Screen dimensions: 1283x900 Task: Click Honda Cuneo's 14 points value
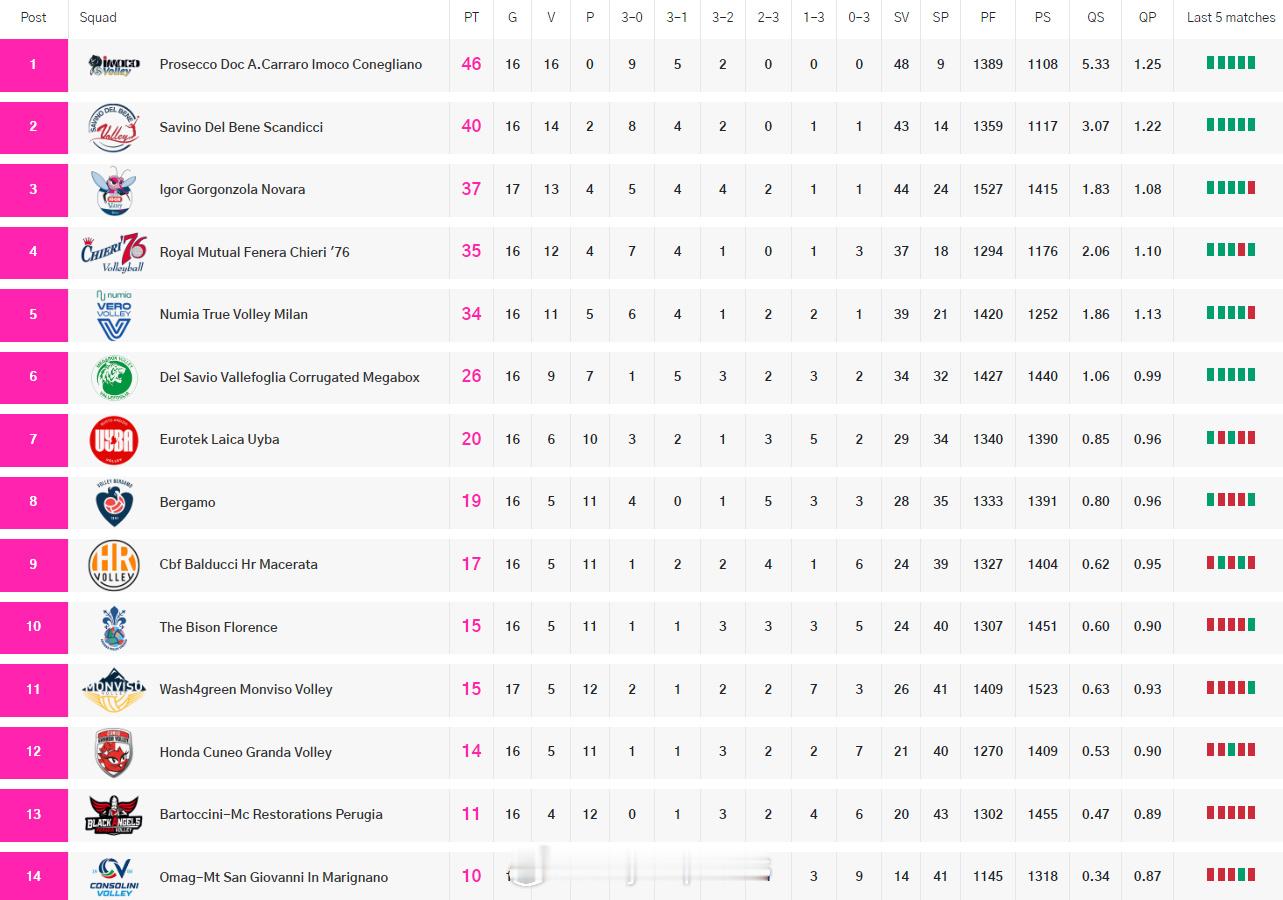pos(471,751)
